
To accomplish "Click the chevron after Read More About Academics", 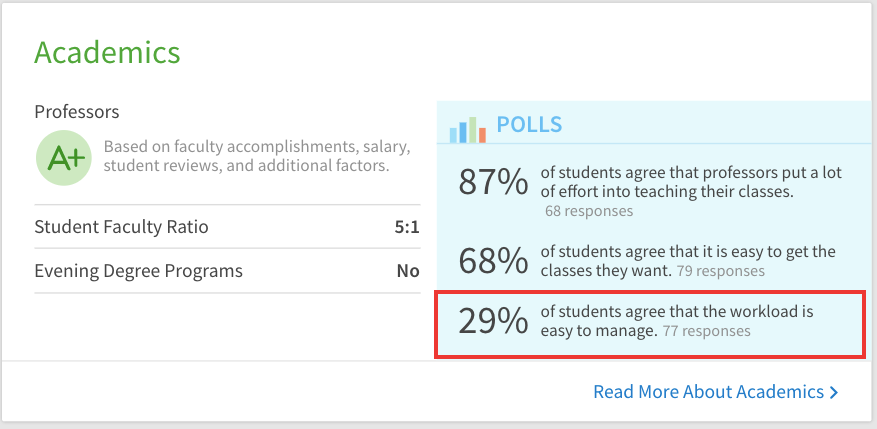I will (834, 392).
